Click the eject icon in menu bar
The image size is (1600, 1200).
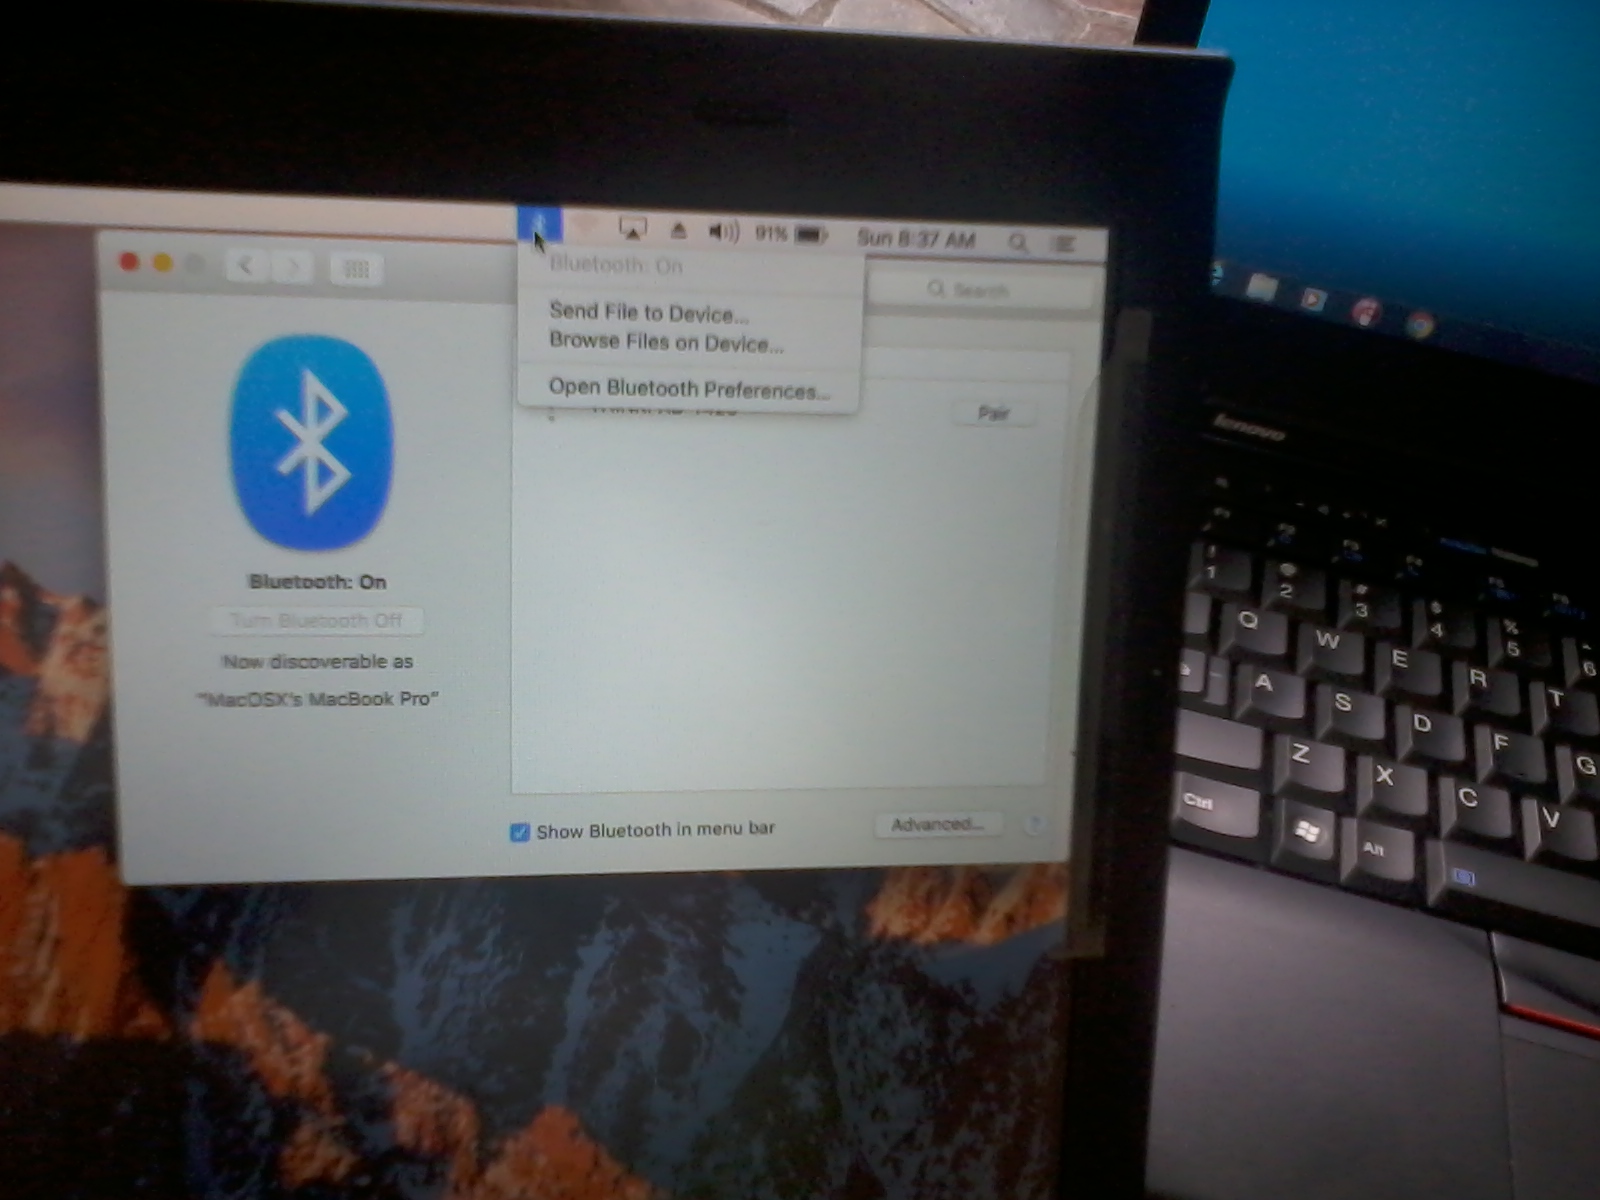(x=678, y=232)
